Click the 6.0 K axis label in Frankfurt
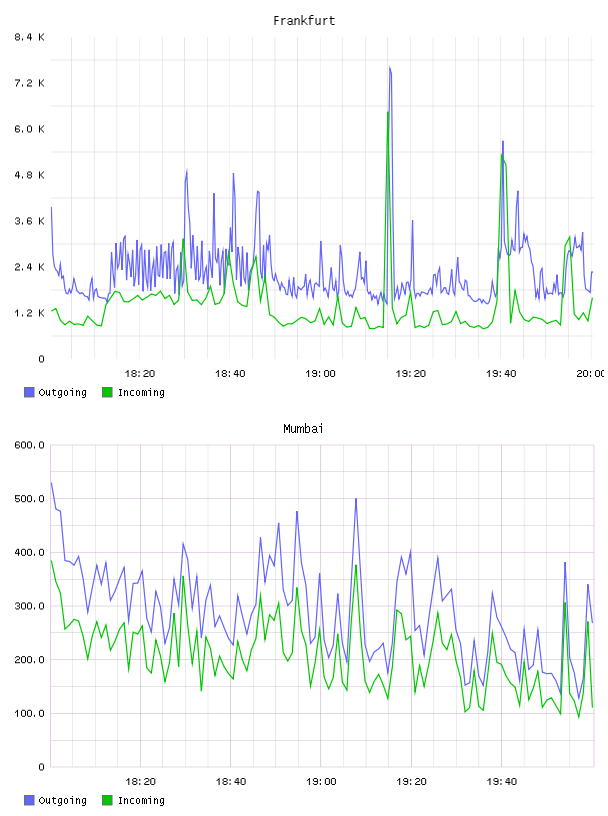This screenshot has width=608, height=816. (x=29, y=129)
